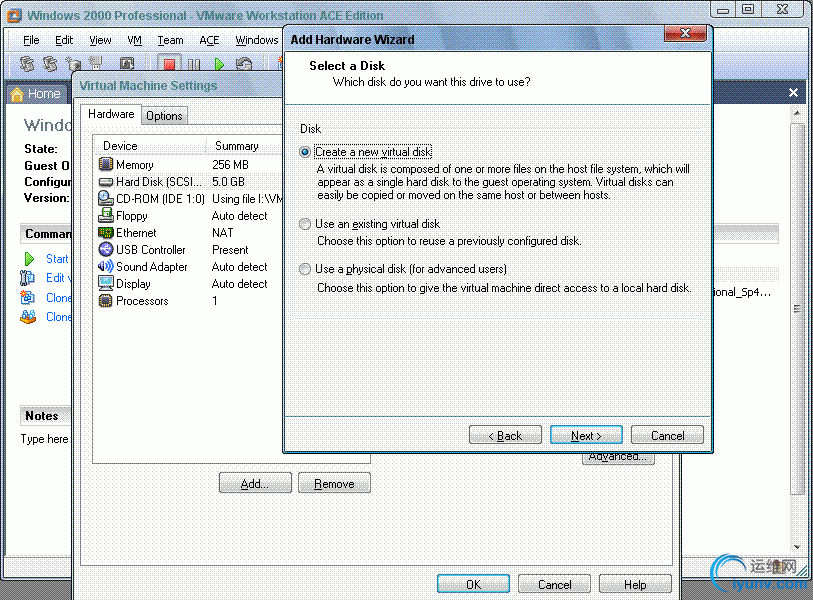Choose Create a new virtual disk
813x600 pixels.
pos(305,152)
